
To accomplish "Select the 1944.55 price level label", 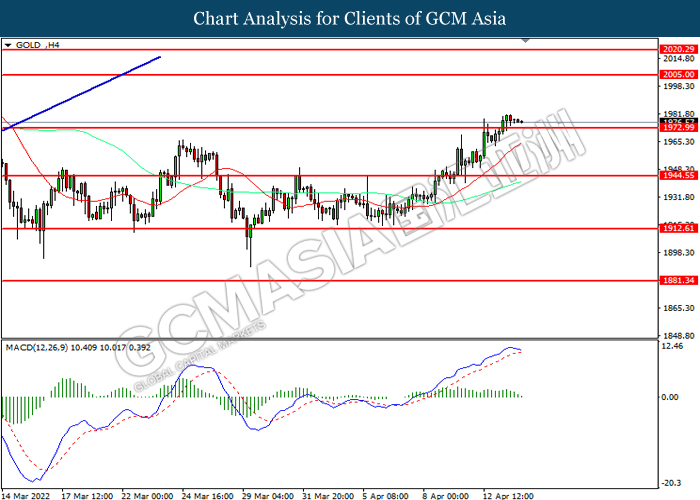I will [x=678, y=175].
